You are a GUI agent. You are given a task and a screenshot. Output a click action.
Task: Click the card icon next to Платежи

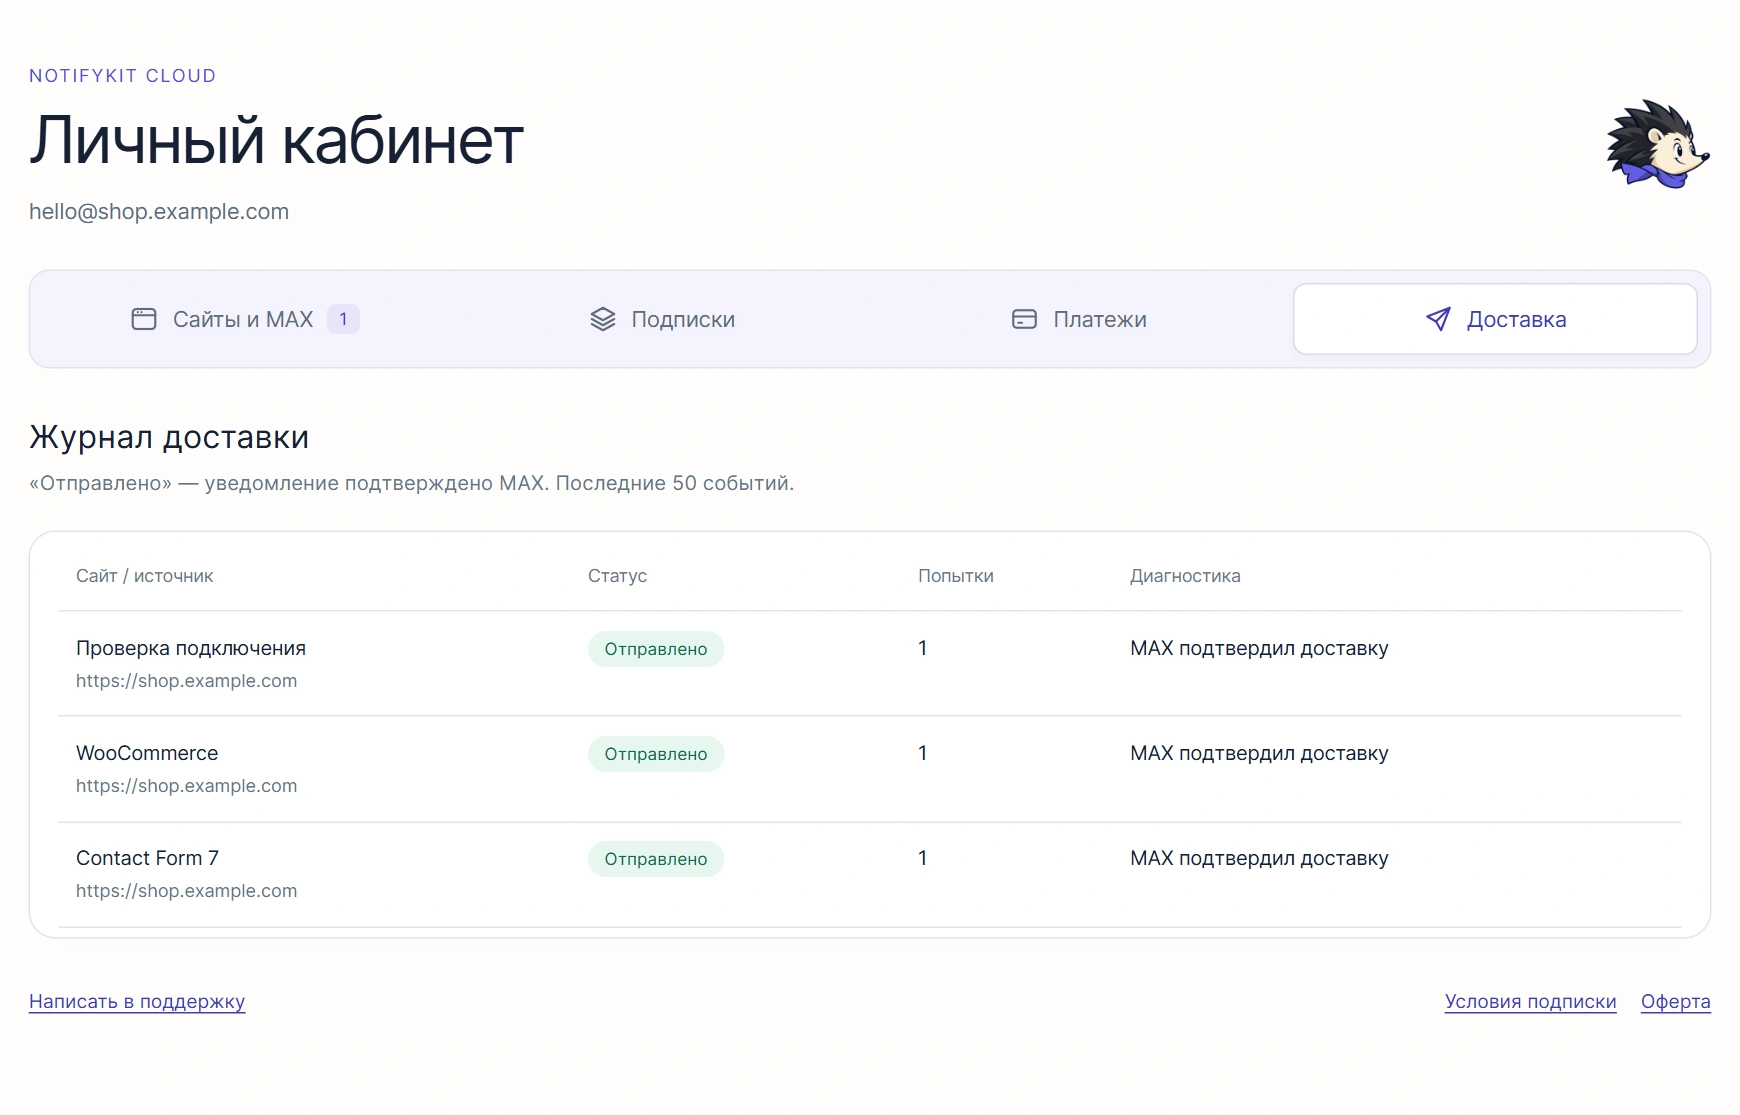coord(1024,319)
